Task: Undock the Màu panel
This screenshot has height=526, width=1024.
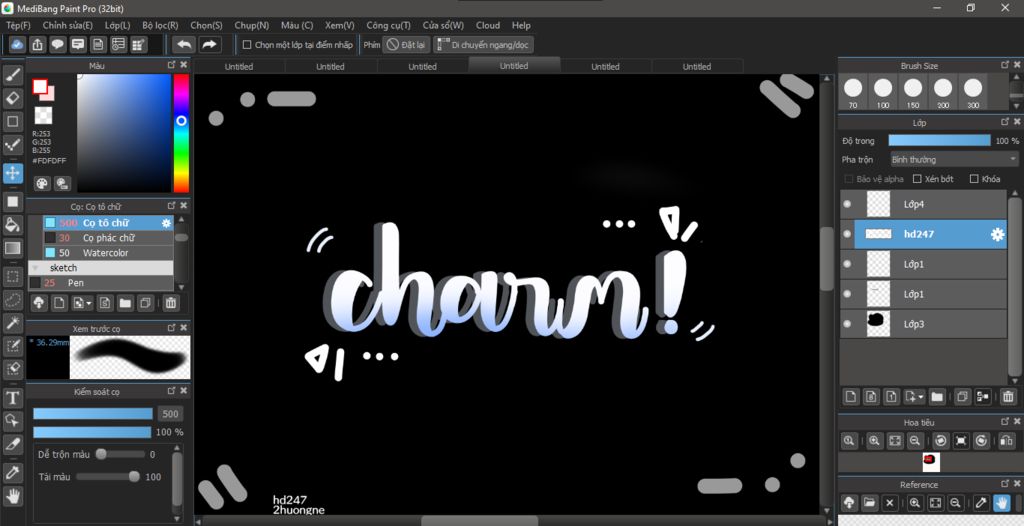Action: tap(172, 65)
